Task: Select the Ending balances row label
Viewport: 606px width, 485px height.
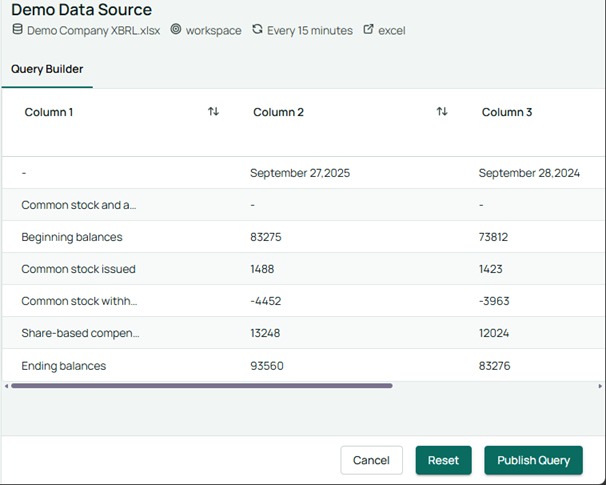Action: coord(64,366)
